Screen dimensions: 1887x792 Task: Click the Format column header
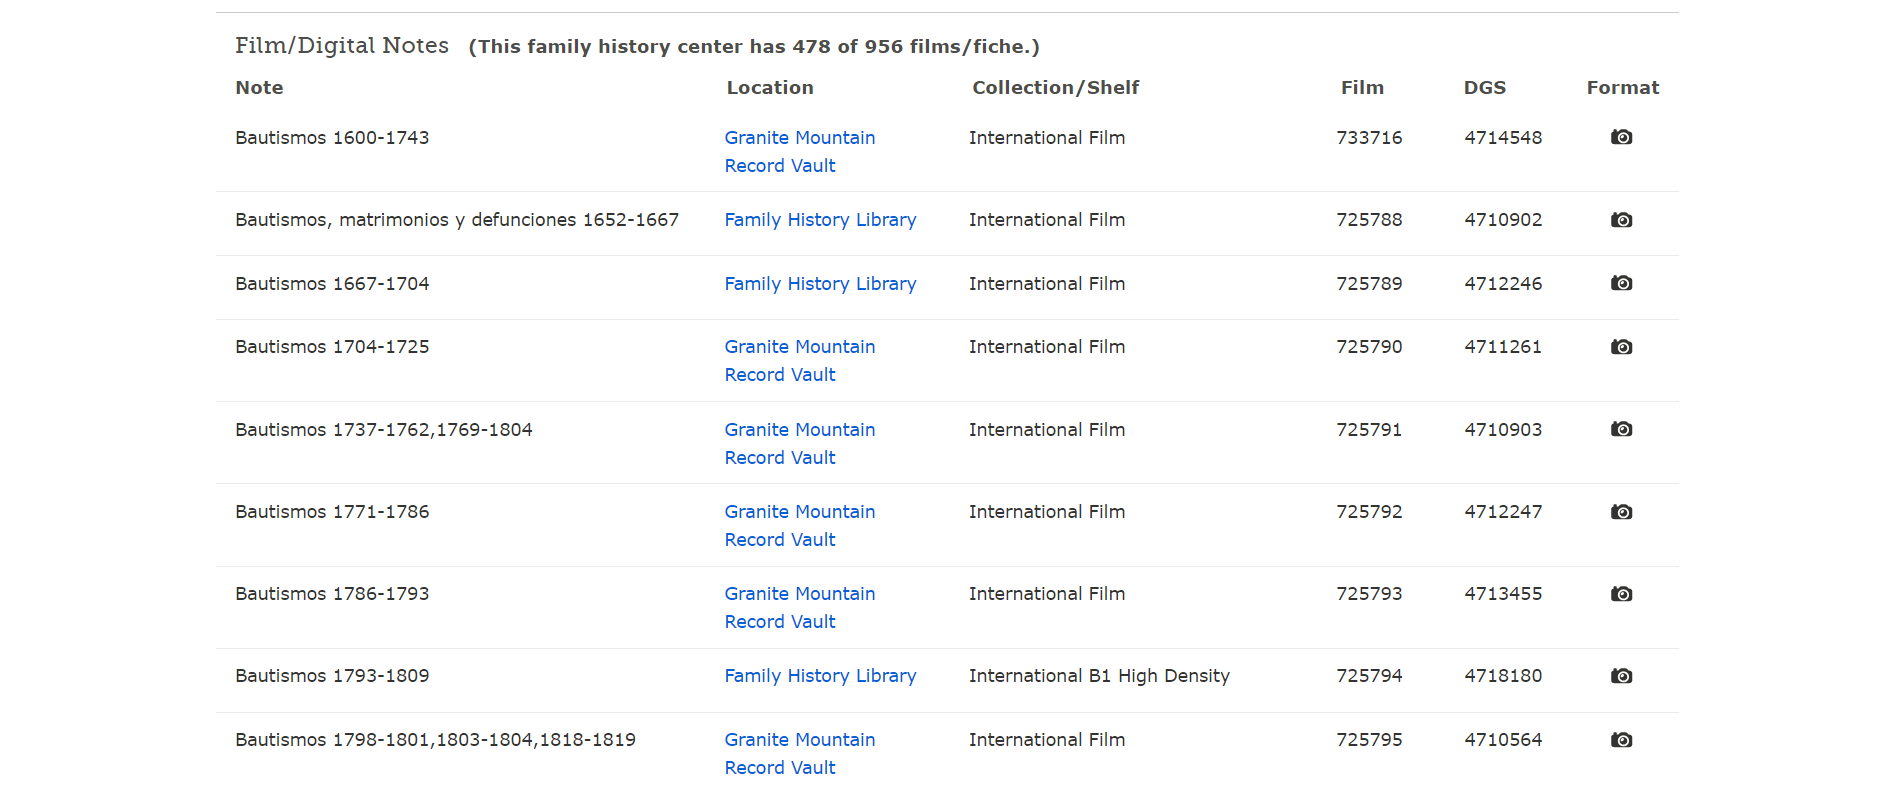tap(1622, 88)
